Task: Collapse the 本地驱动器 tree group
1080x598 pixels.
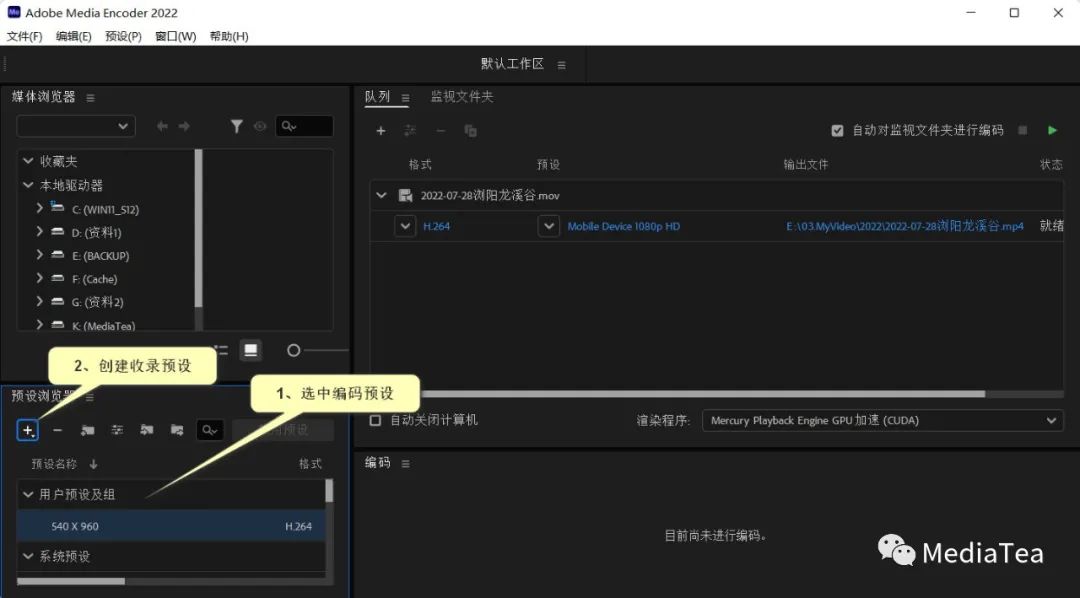Action: click(28, 185)
